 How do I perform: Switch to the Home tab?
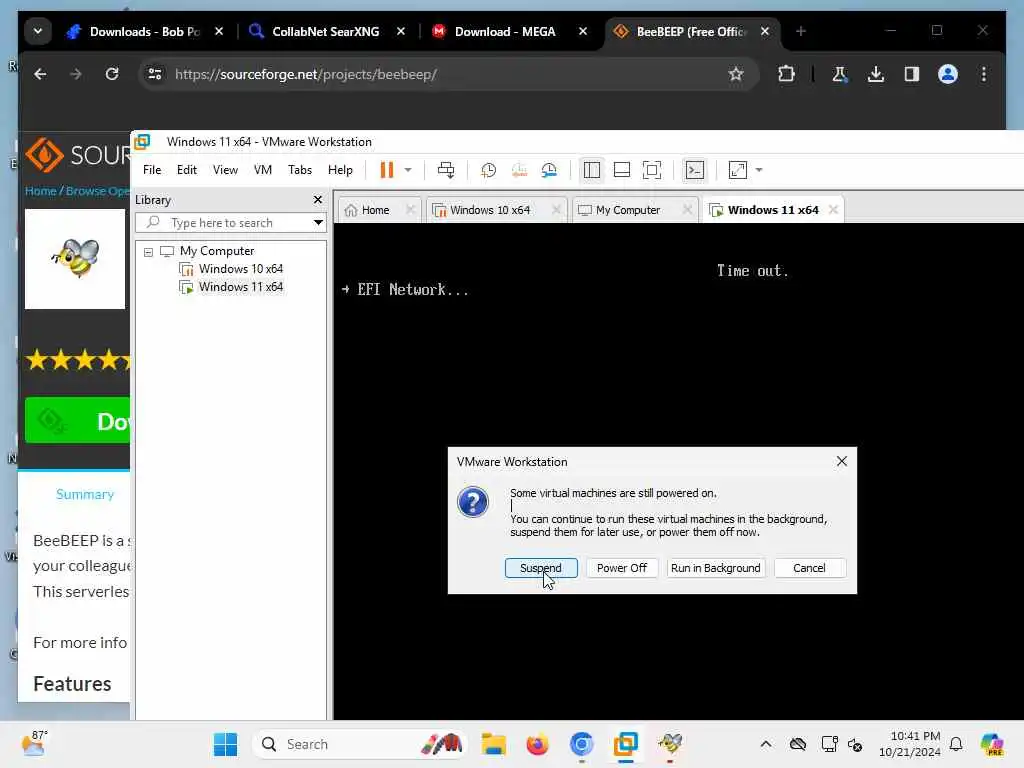375,210
